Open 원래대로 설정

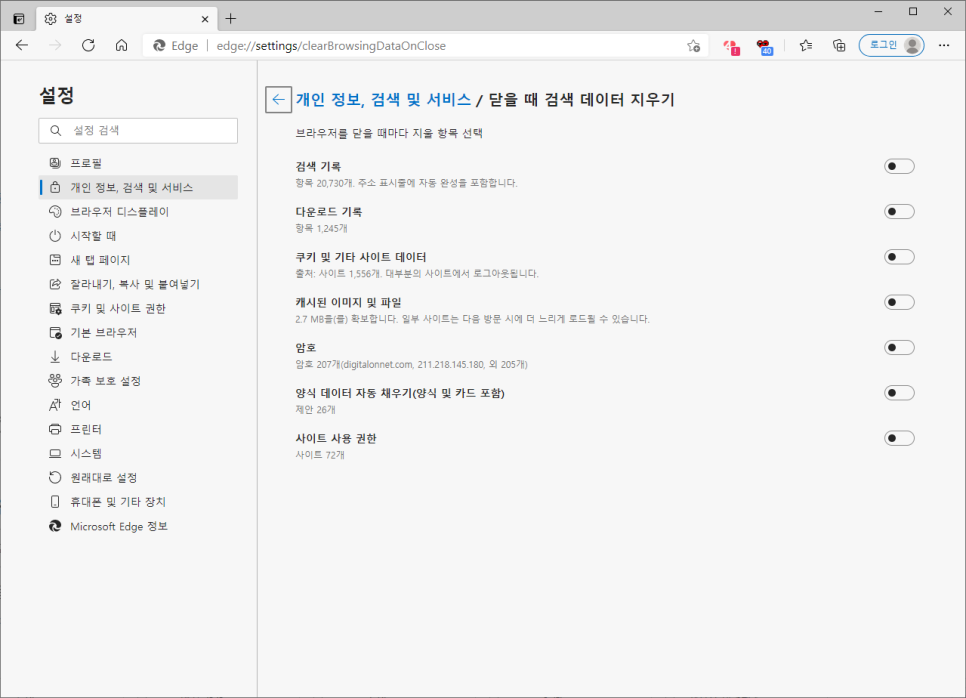pyautogui.click(x=138, y=477)
